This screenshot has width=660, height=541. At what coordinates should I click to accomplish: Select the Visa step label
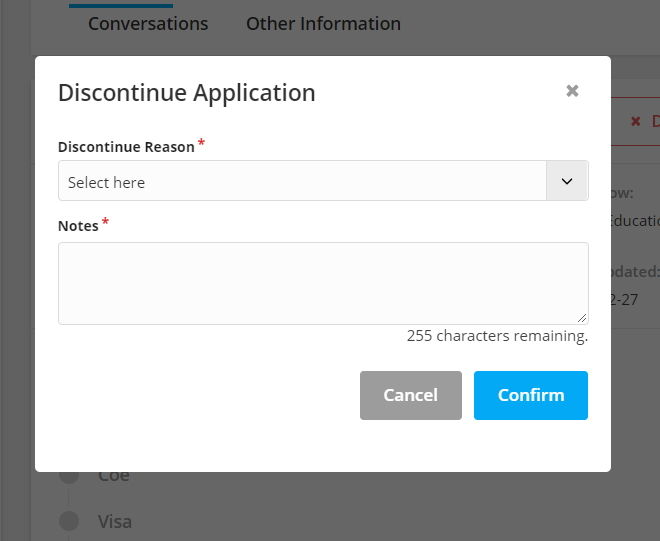pyautogui.click(x=115, y=522)
